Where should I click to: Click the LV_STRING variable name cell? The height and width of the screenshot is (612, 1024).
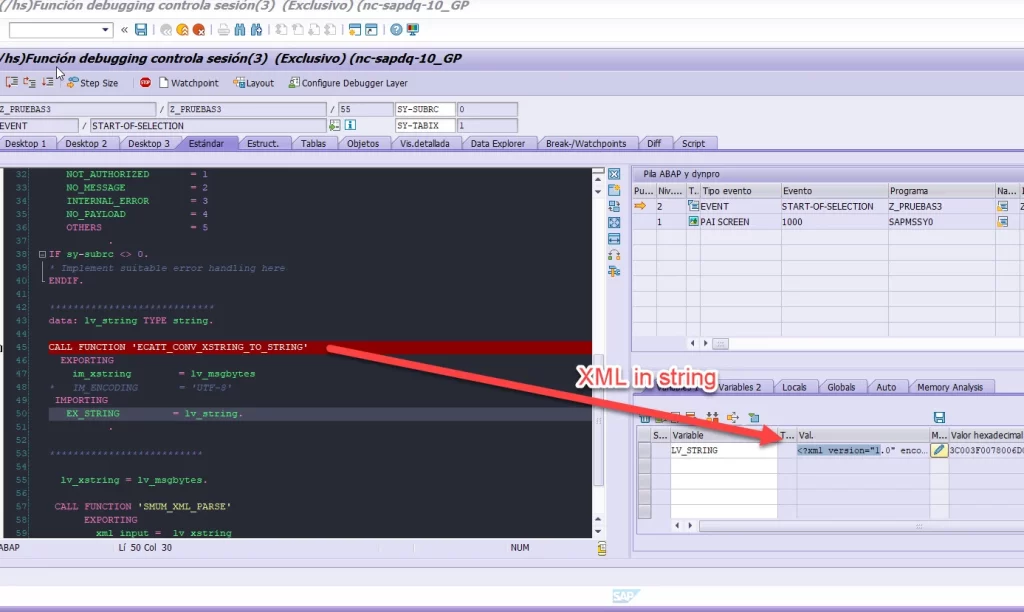tap(724, 450)
